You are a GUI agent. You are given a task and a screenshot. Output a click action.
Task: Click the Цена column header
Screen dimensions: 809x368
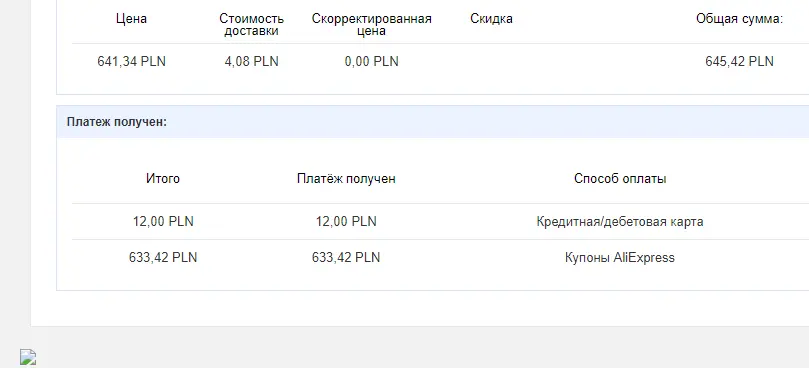pyautogui.click(x=132, y=19)
